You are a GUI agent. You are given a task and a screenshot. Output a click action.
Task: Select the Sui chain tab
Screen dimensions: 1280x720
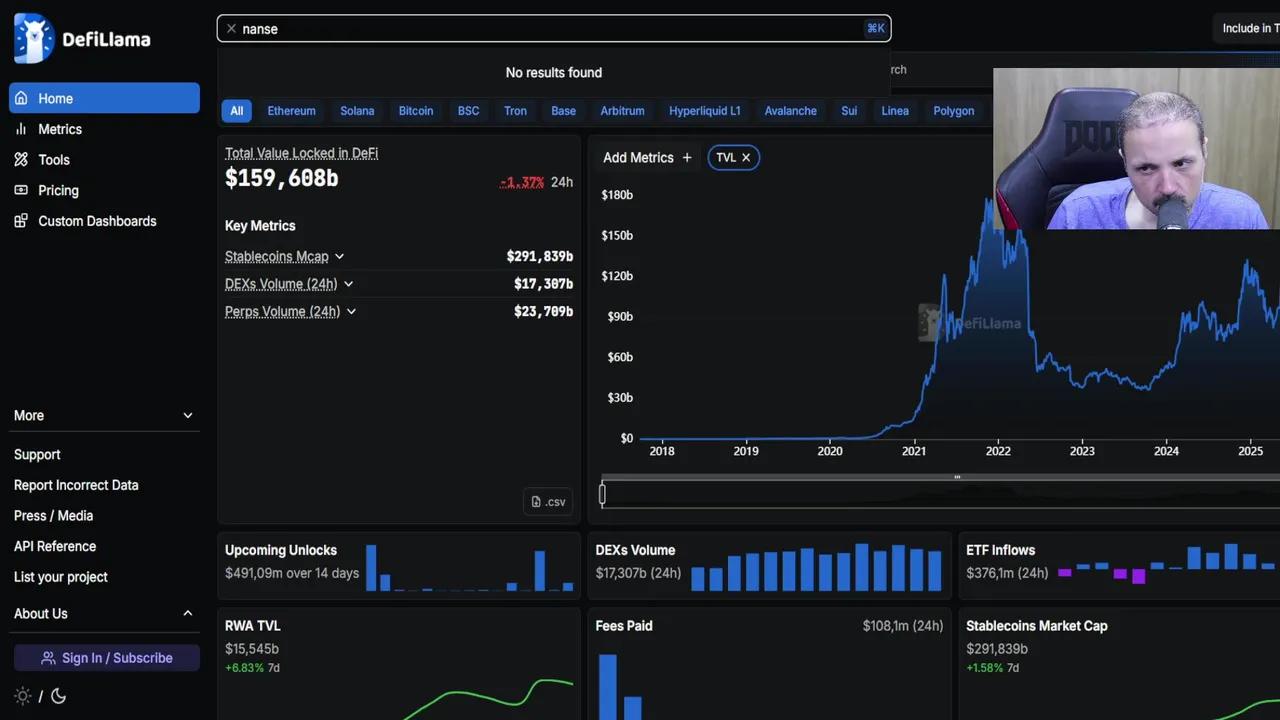coord(849,111)
